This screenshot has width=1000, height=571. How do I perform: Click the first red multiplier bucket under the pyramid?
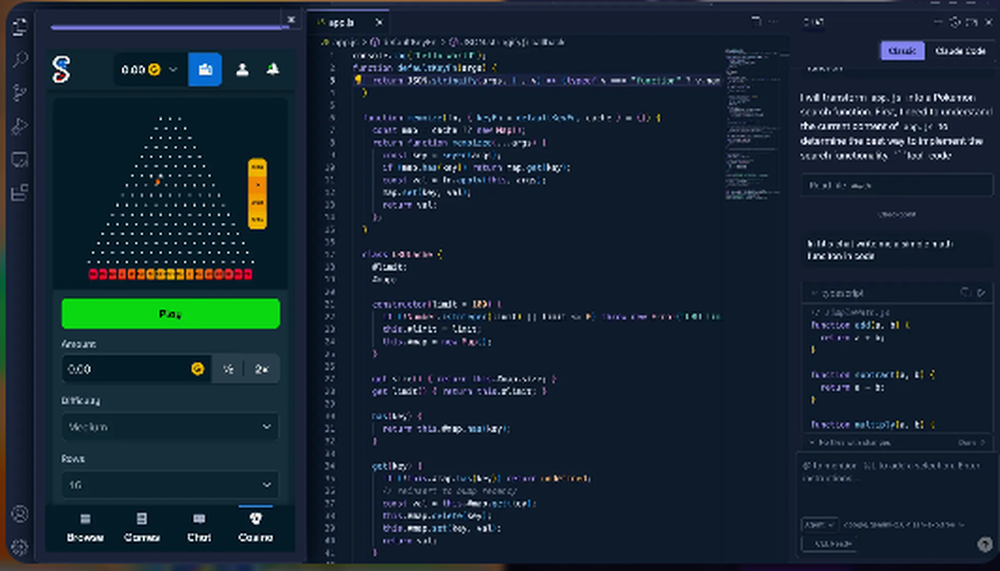pyautogui.click(x=93, y=274)
